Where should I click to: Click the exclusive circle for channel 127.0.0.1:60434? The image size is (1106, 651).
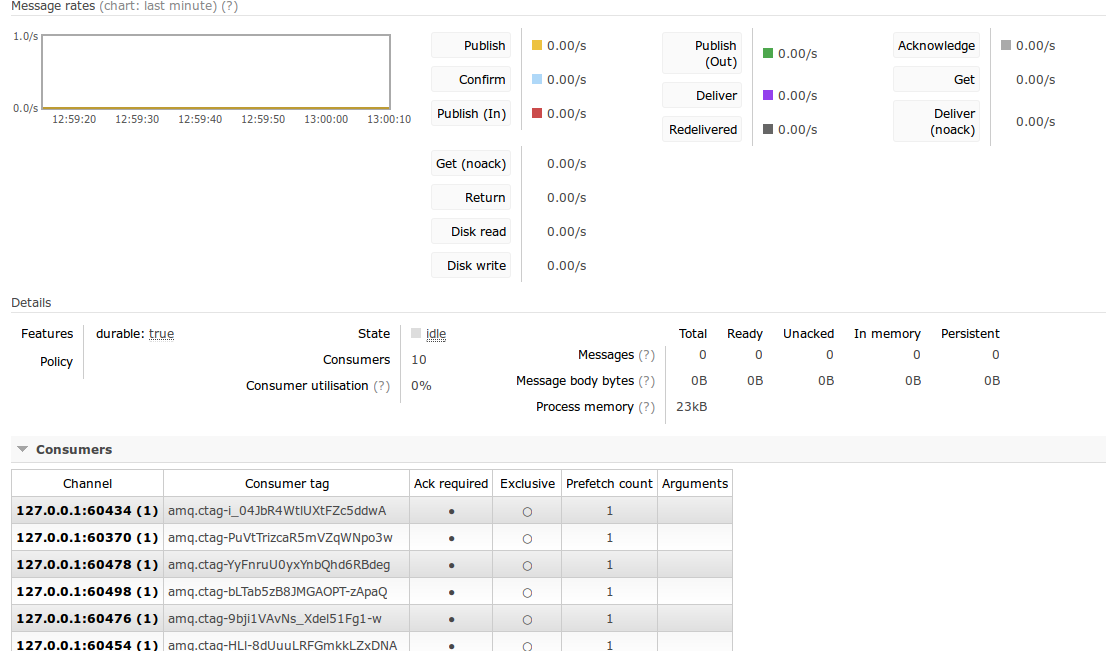[x=527, y=512]
